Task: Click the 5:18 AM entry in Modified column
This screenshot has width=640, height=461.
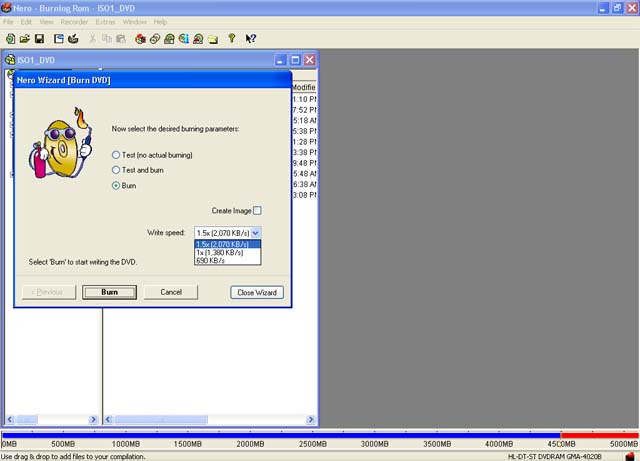Action: [x=304, y=120]
